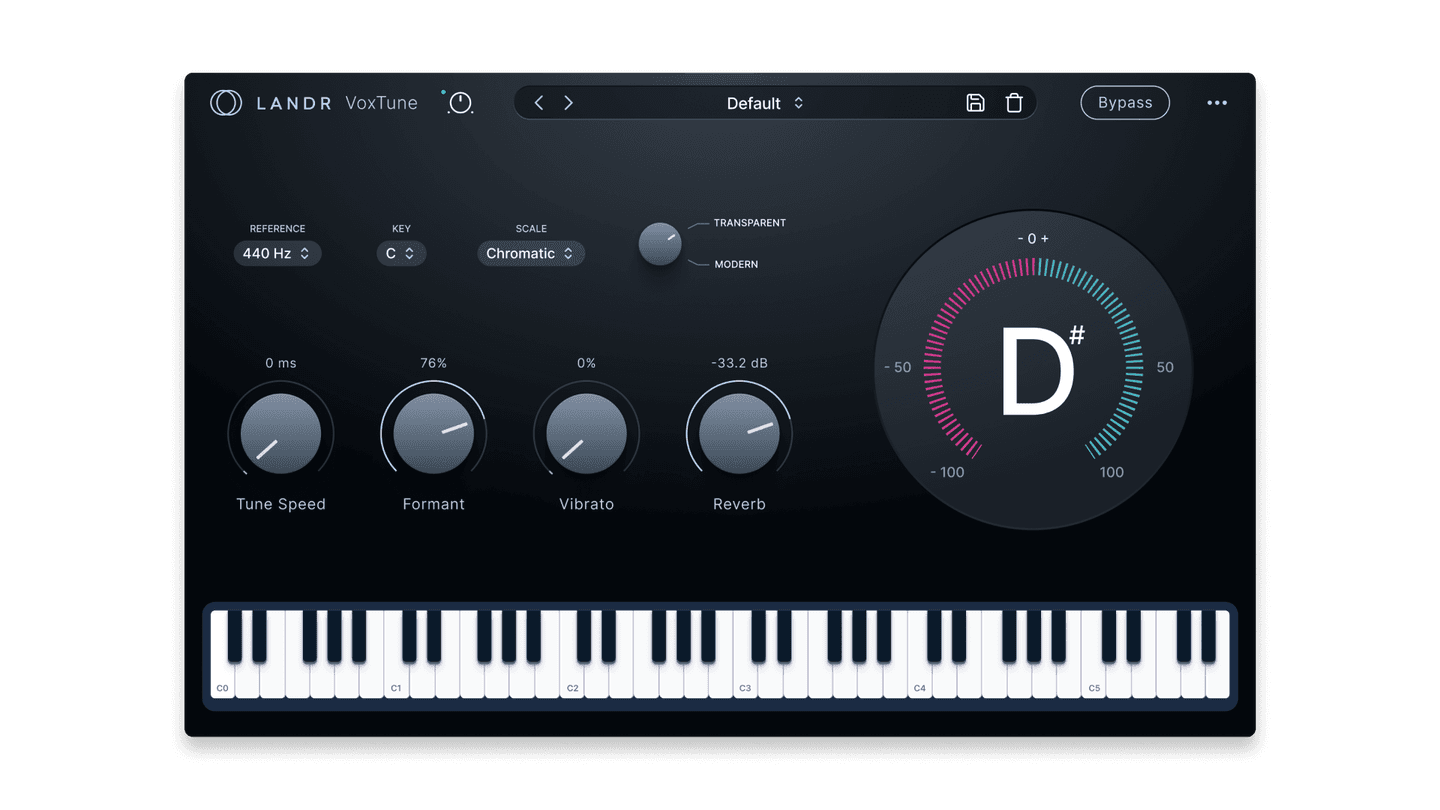Delete the current preset
The width and height of the screenshot is (1440, 810).
(1014, 102)
